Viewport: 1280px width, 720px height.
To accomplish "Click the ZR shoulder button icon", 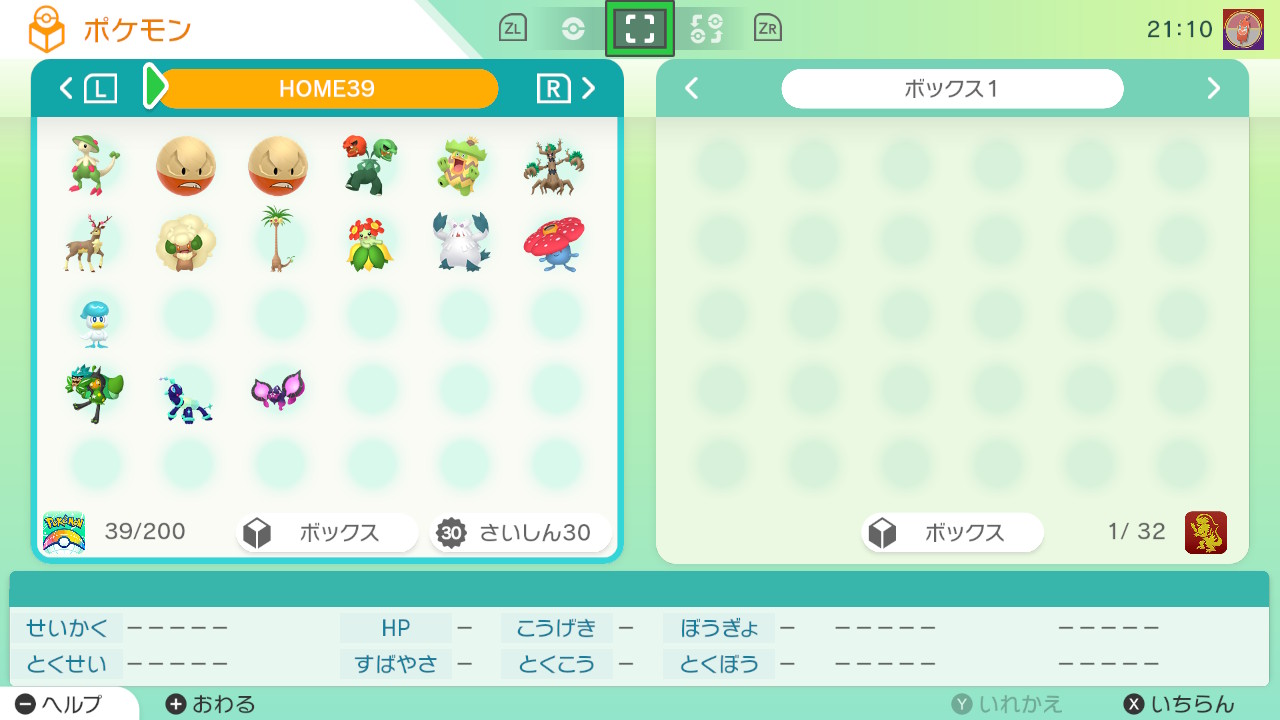I will coord(768,29).
